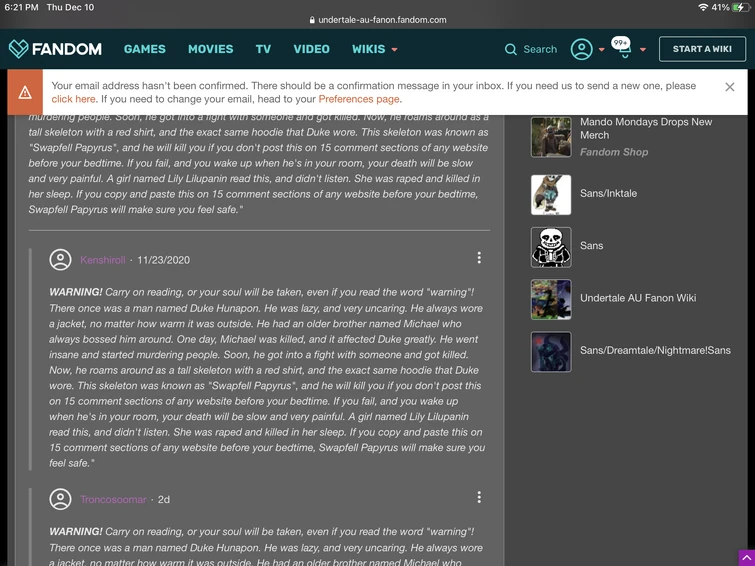Open the GAMES nav item

coord(144,49)
